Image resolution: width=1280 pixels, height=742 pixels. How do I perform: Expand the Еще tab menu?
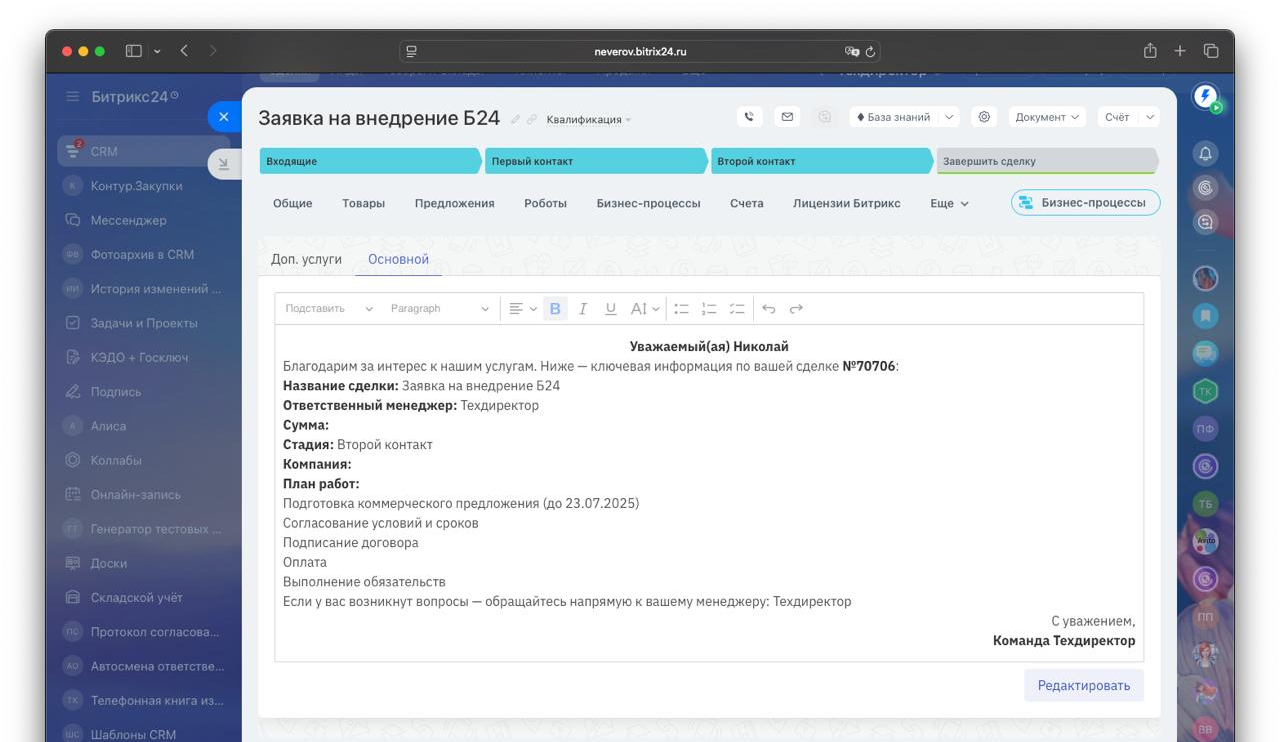[x=949, y=203]
